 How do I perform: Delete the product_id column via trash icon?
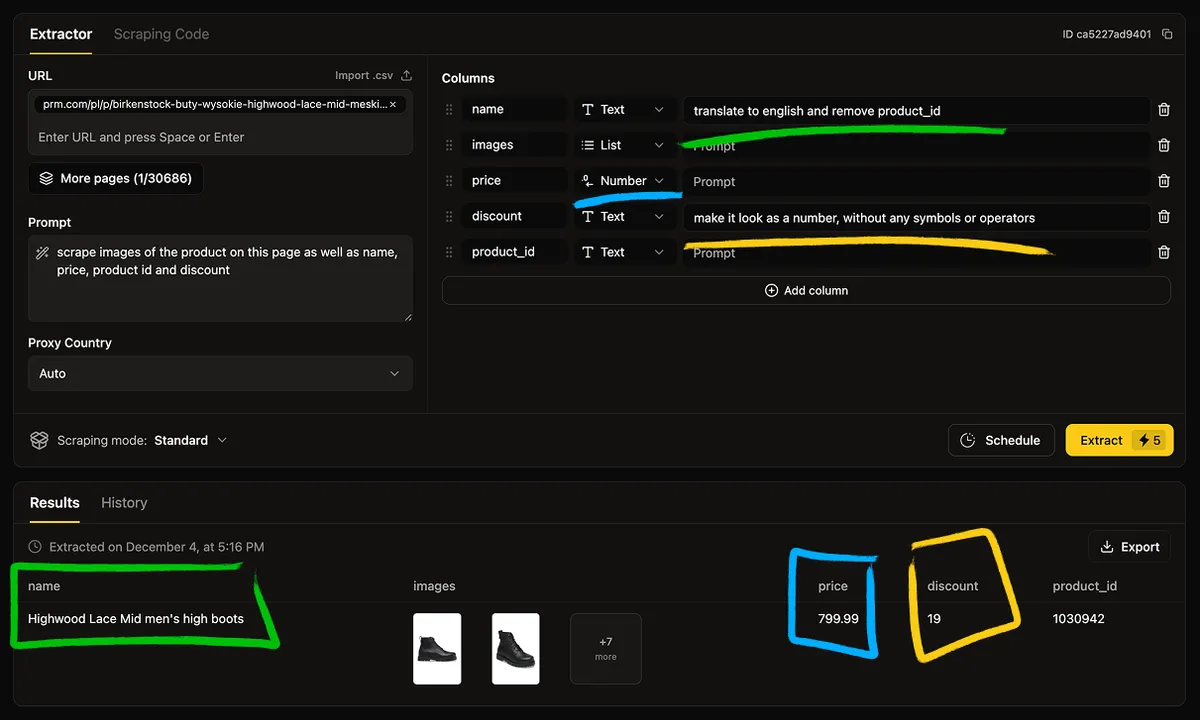1164,253
